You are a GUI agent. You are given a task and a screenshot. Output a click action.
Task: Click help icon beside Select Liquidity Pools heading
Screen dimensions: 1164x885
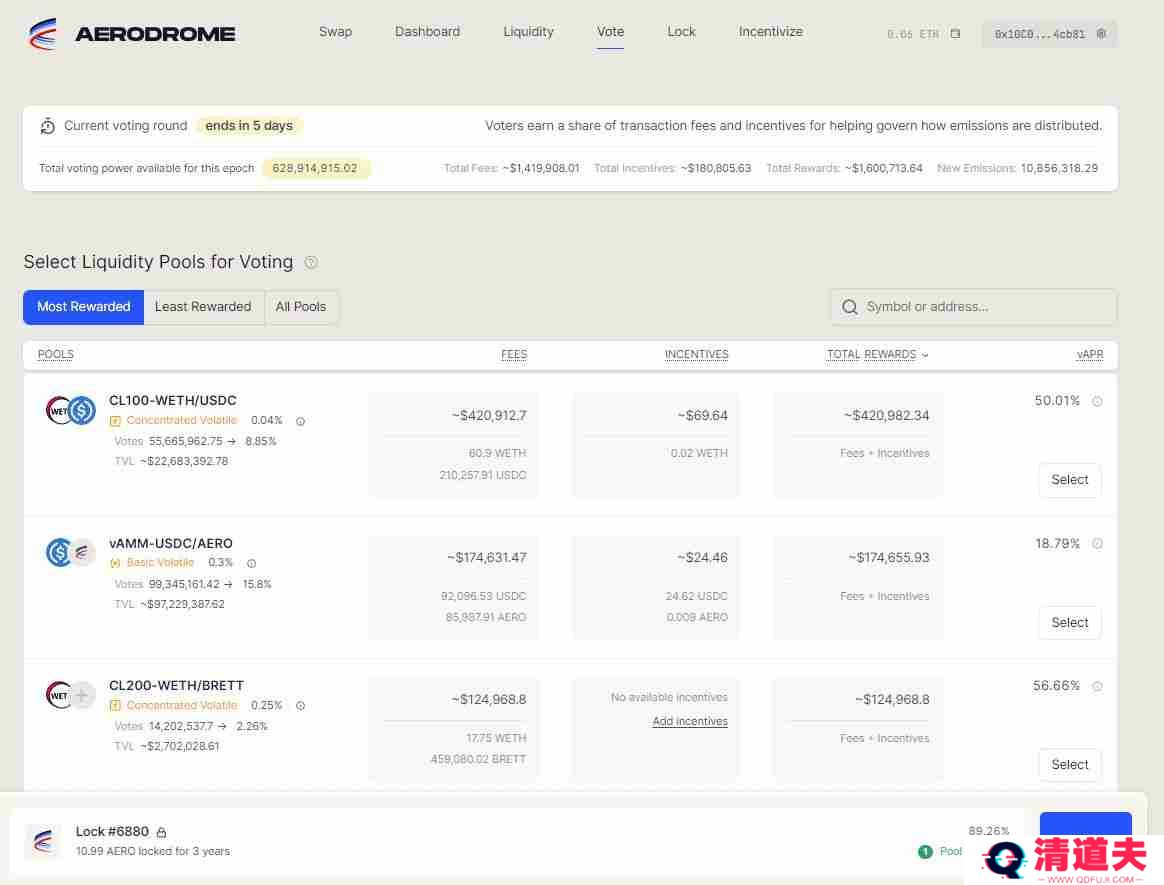[x=311, y=263]
